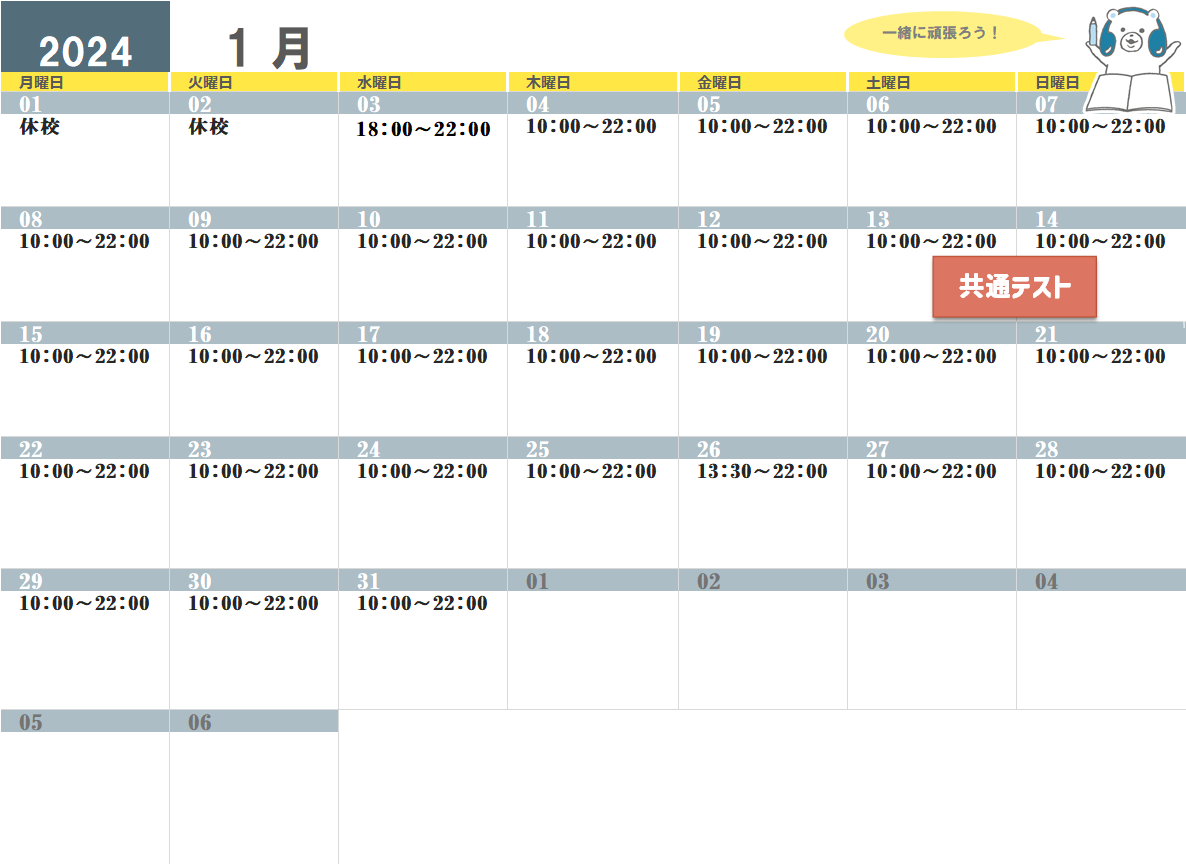The image size is (1186, 864).
Task: Select the 水曜日 column header
Action: pyautogui.click(x=379, y=83)
